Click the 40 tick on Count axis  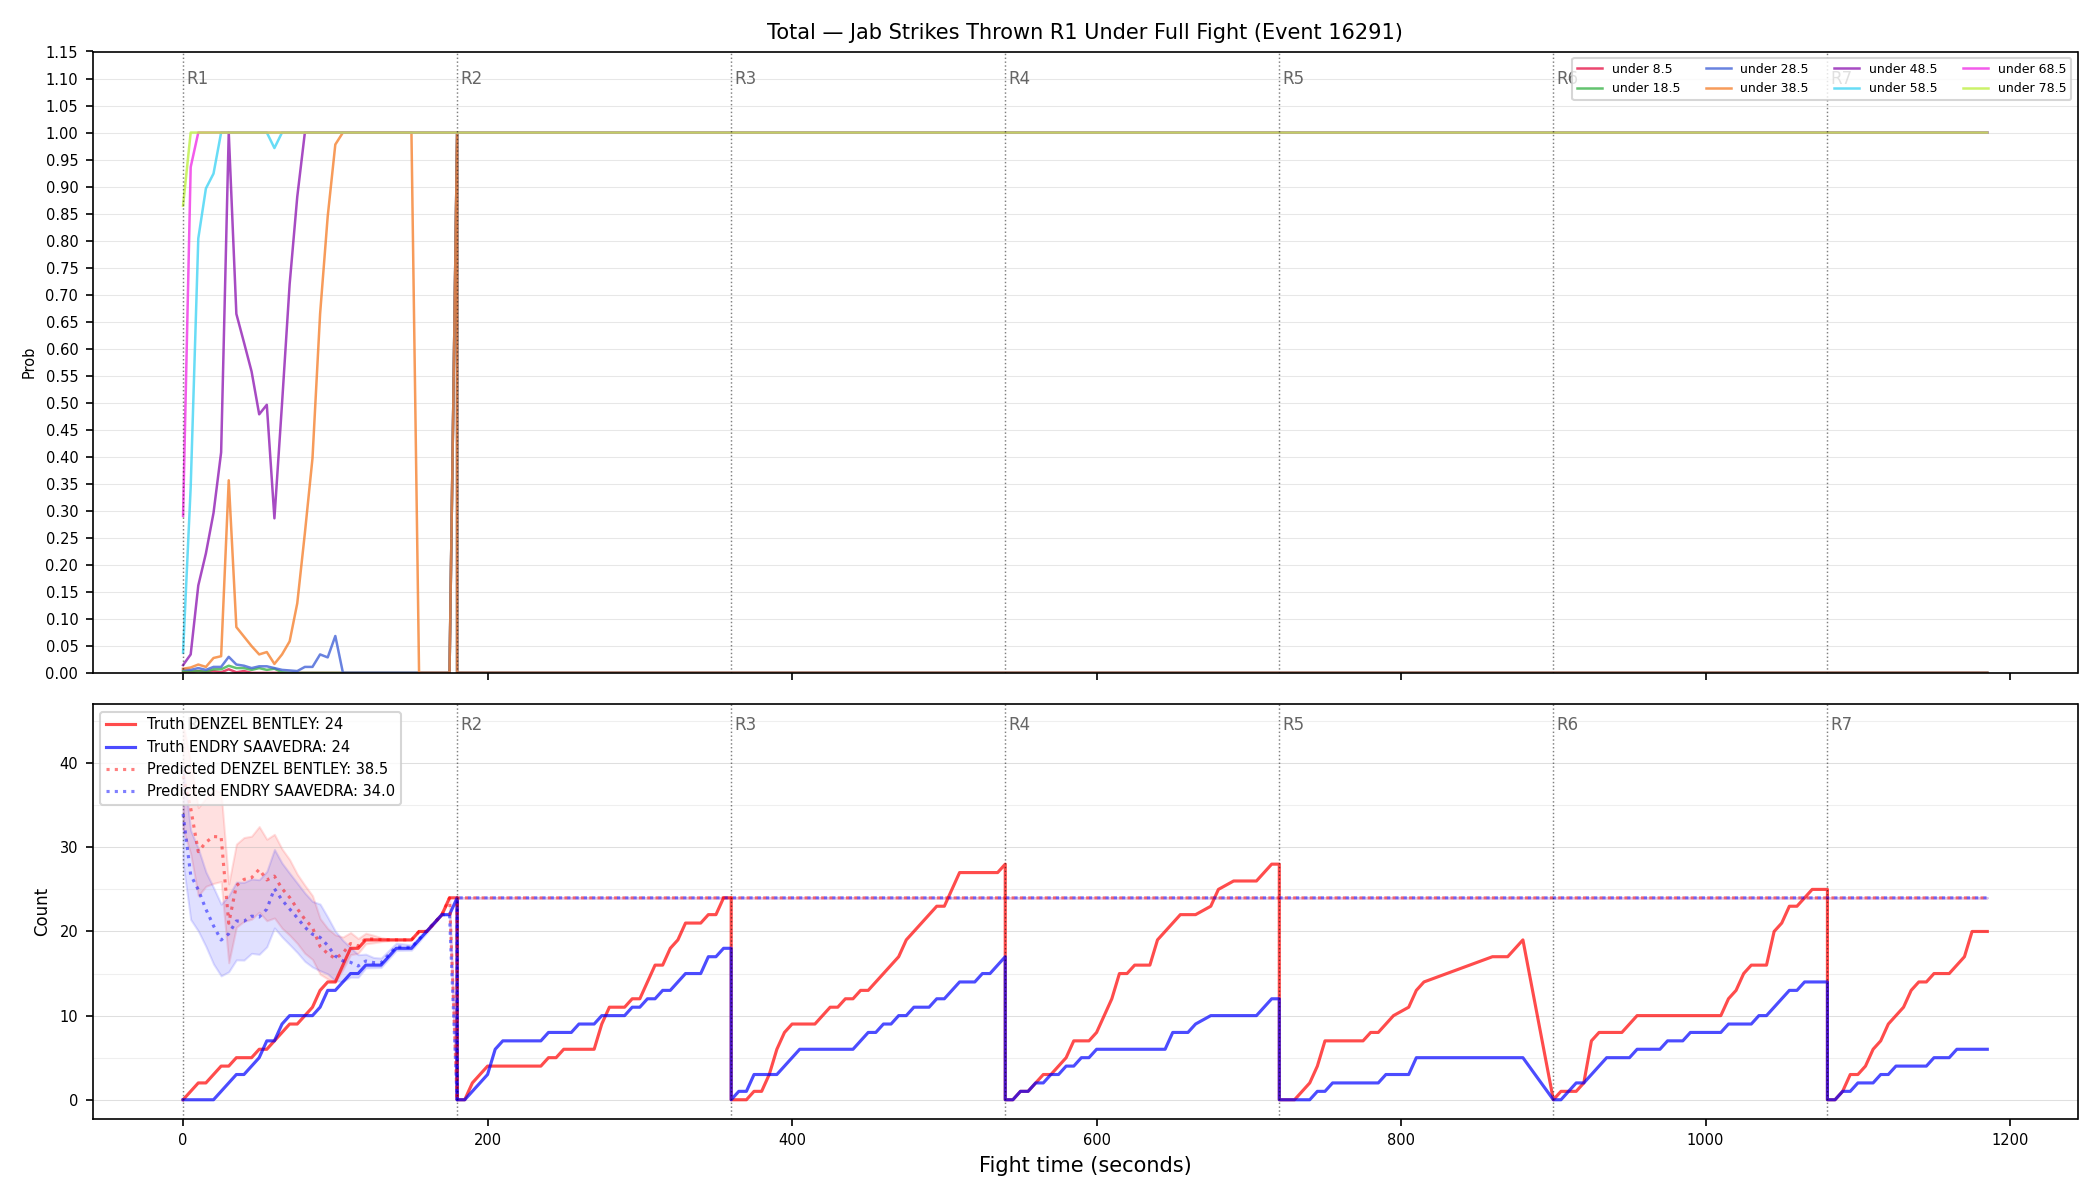[x=69, y=763]
